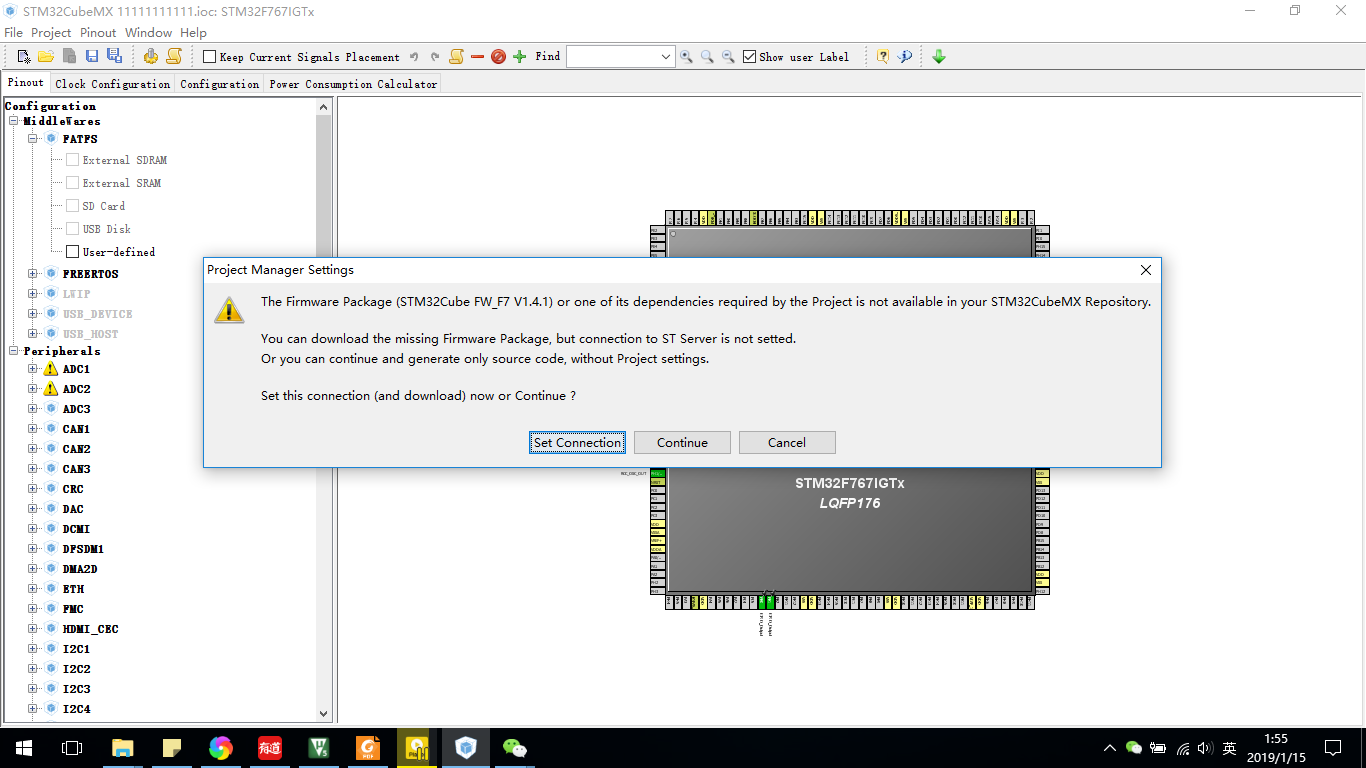Expand the FREERTOS tree node

coord(33,274)
